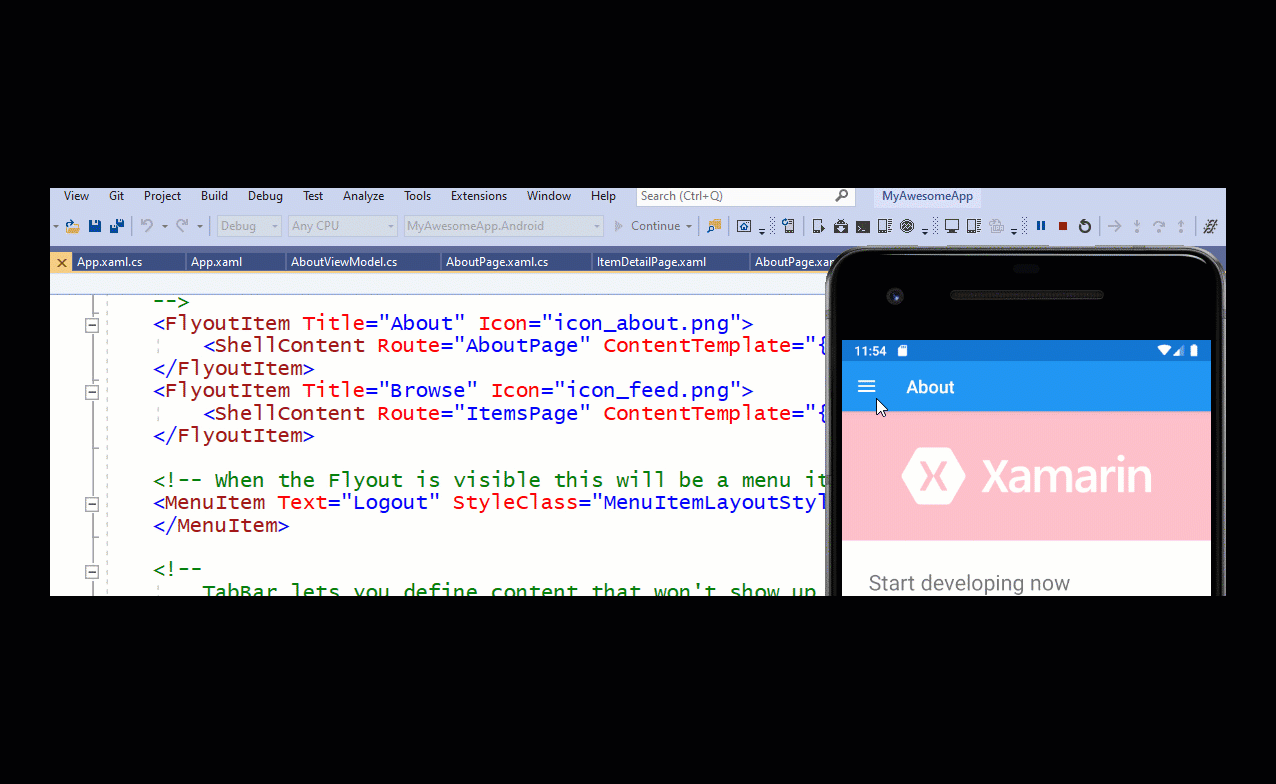Click the Pair to Mac monitor icon
The image size is (1276, 784).
pyautogui.click(x=952, y=226)
